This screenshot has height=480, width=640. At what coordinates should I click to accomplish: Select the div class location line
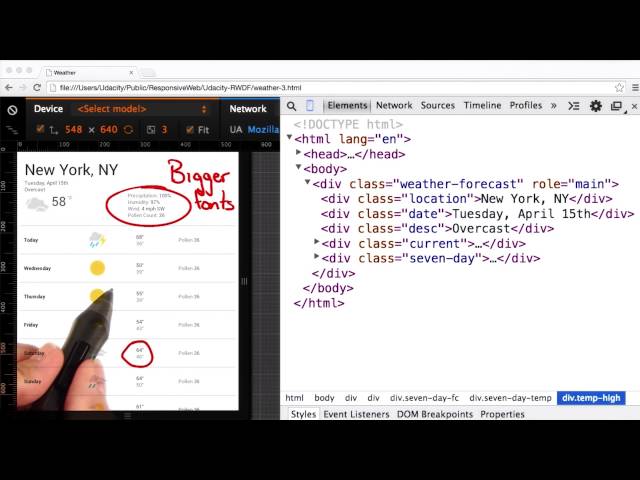pyautogui.click(x=467, y=199)
